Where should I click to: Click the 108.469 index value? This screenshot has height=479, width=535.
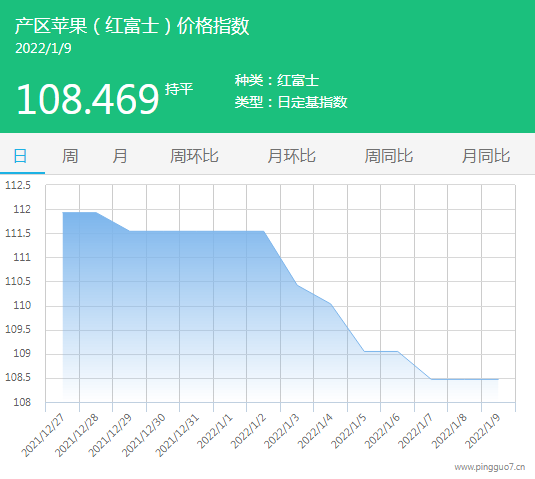click(88, 99)
